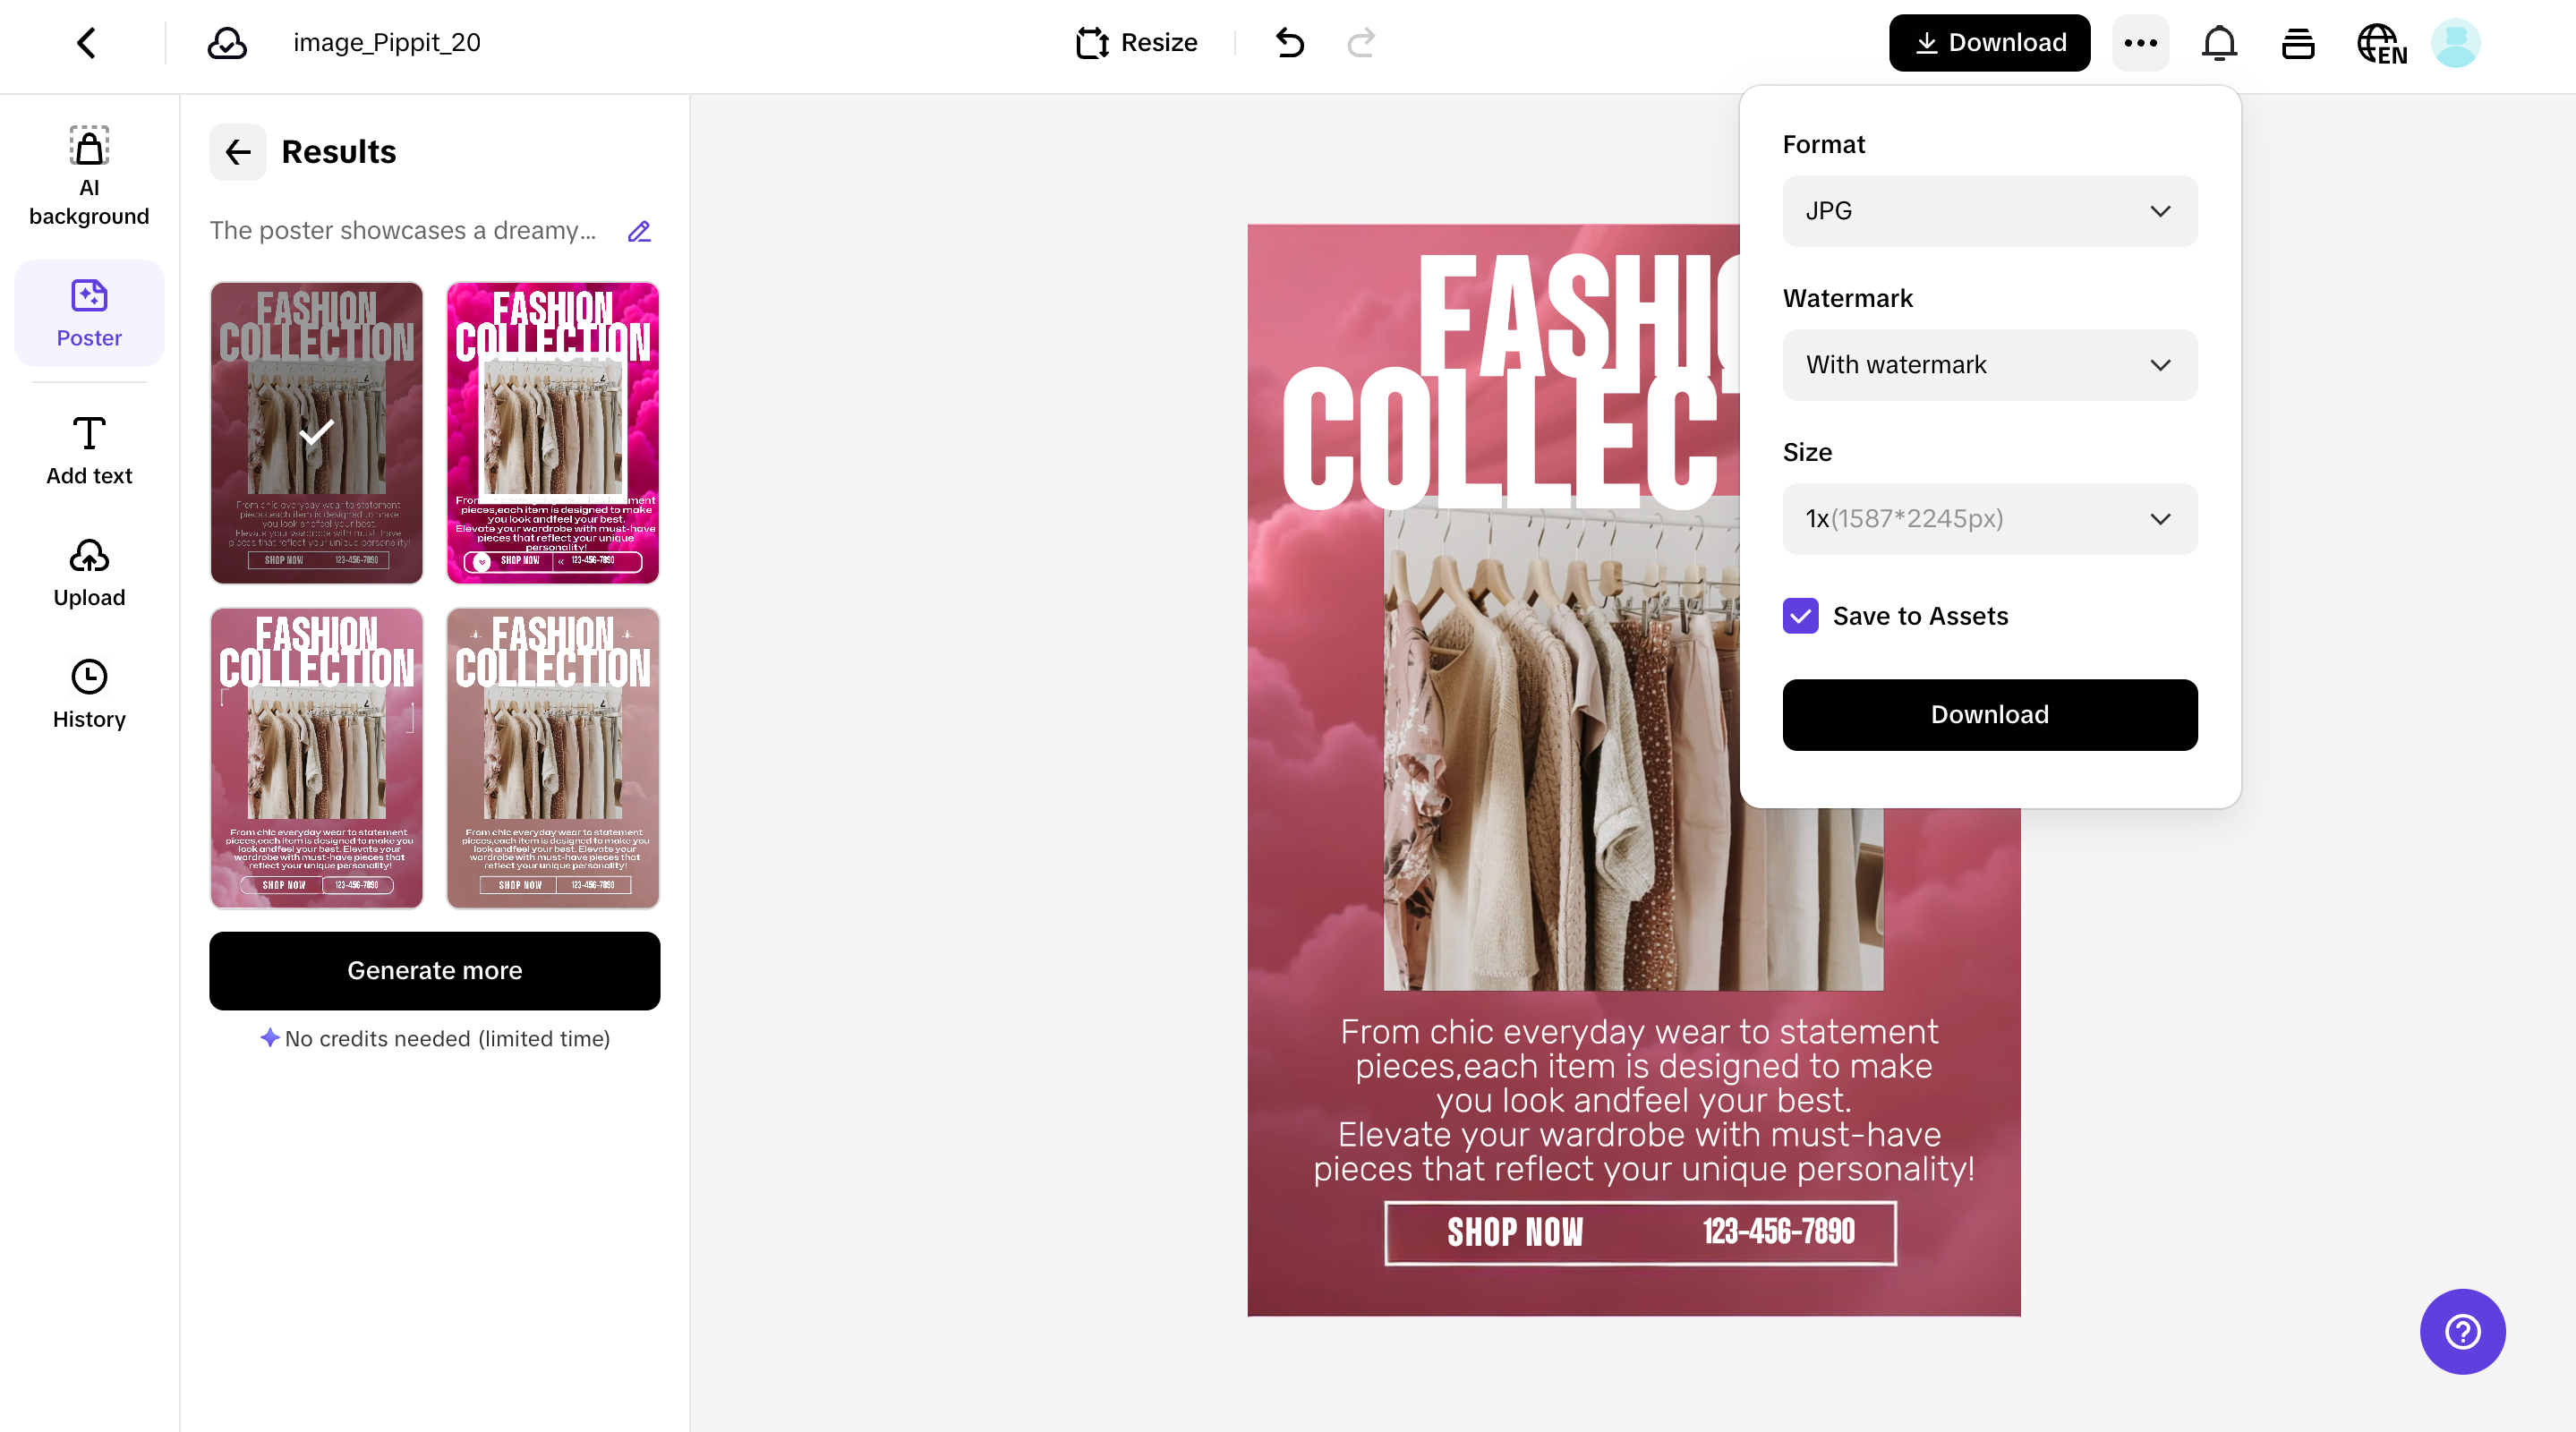
Task: Select the bright magenta poster thumbnail
Action: click(553, 432)
